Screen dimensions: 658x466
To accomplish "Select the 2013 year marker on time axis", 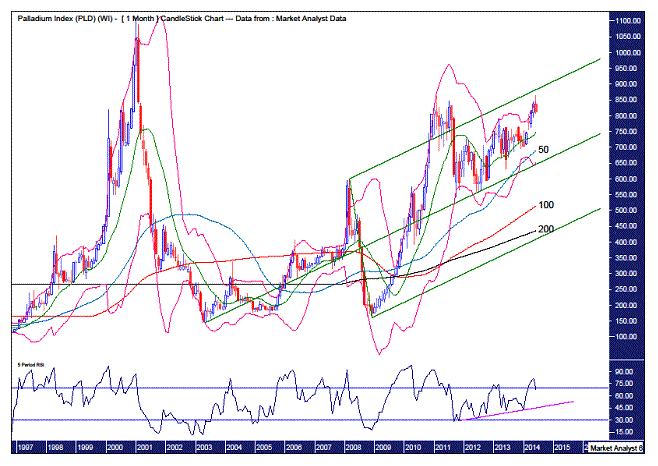I will (502, 448).
